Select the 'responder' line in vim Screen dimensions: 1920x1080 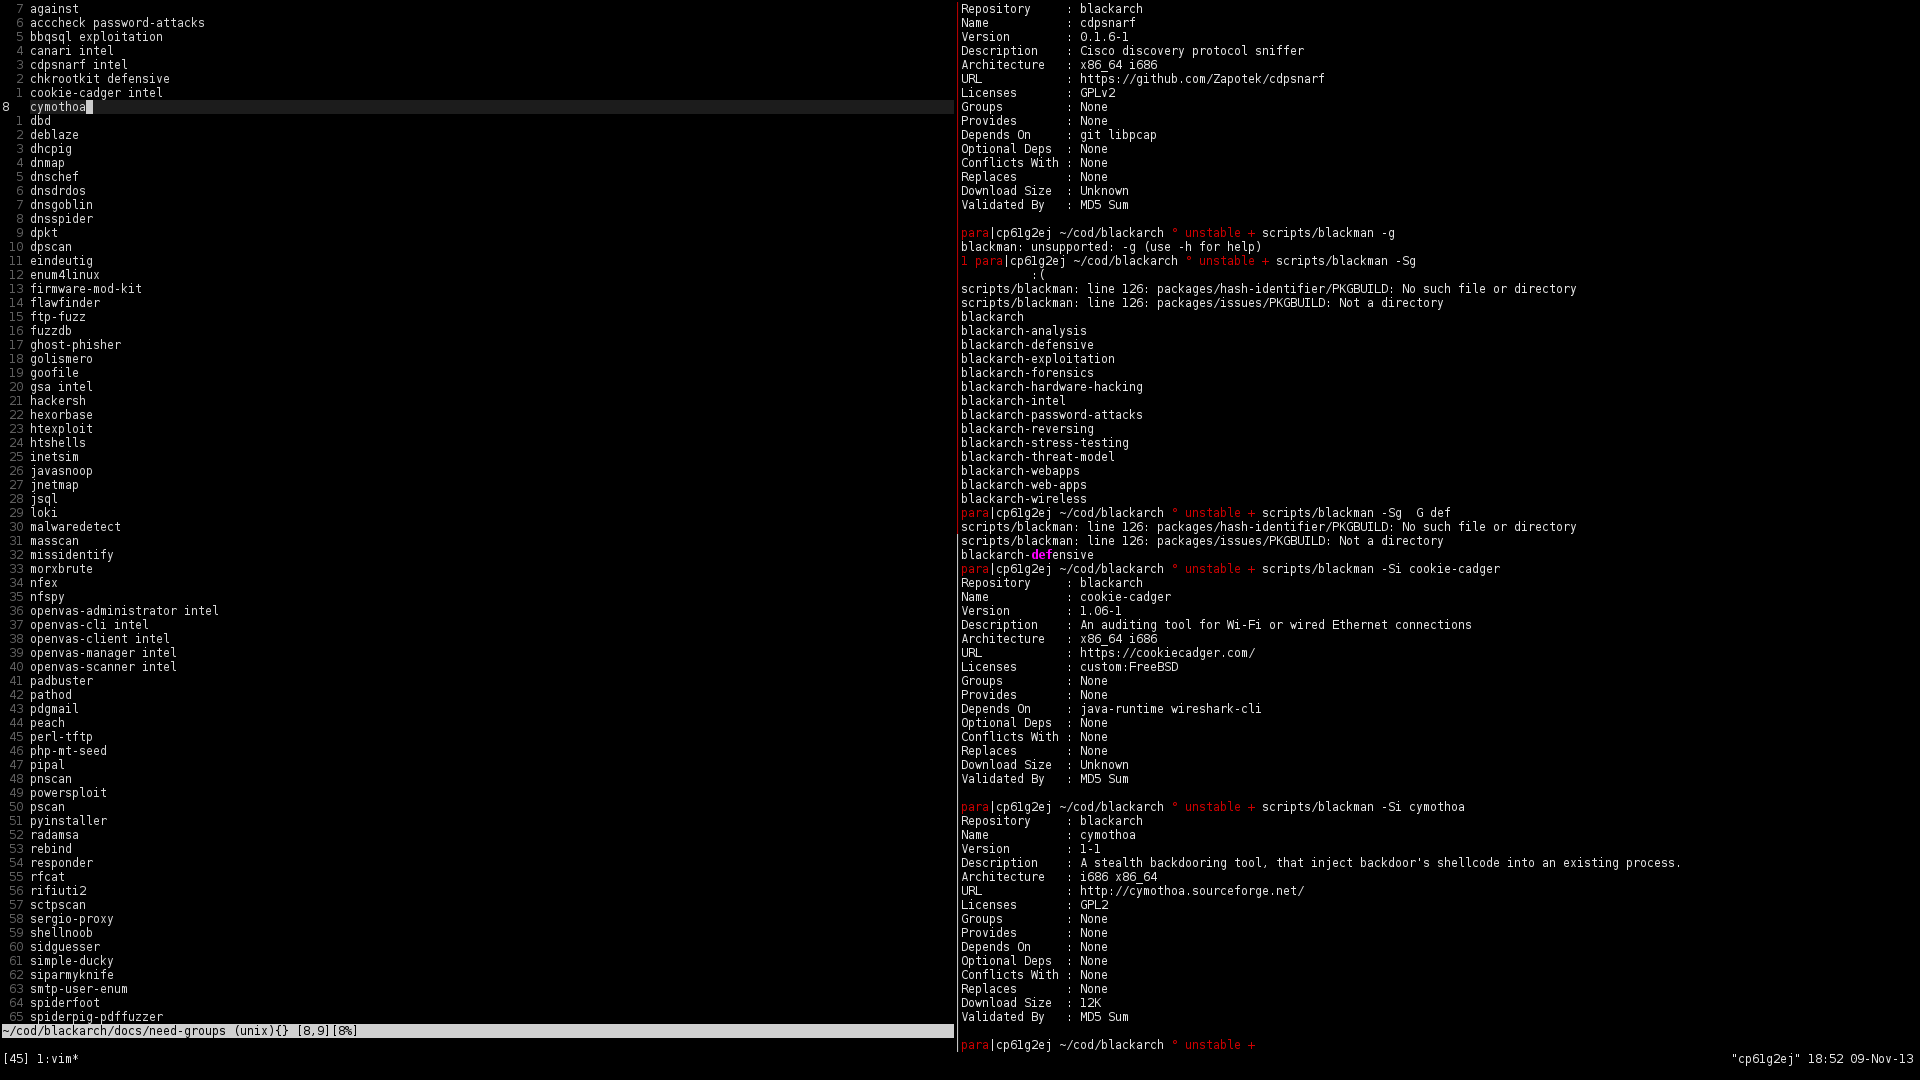click(61, 863)
